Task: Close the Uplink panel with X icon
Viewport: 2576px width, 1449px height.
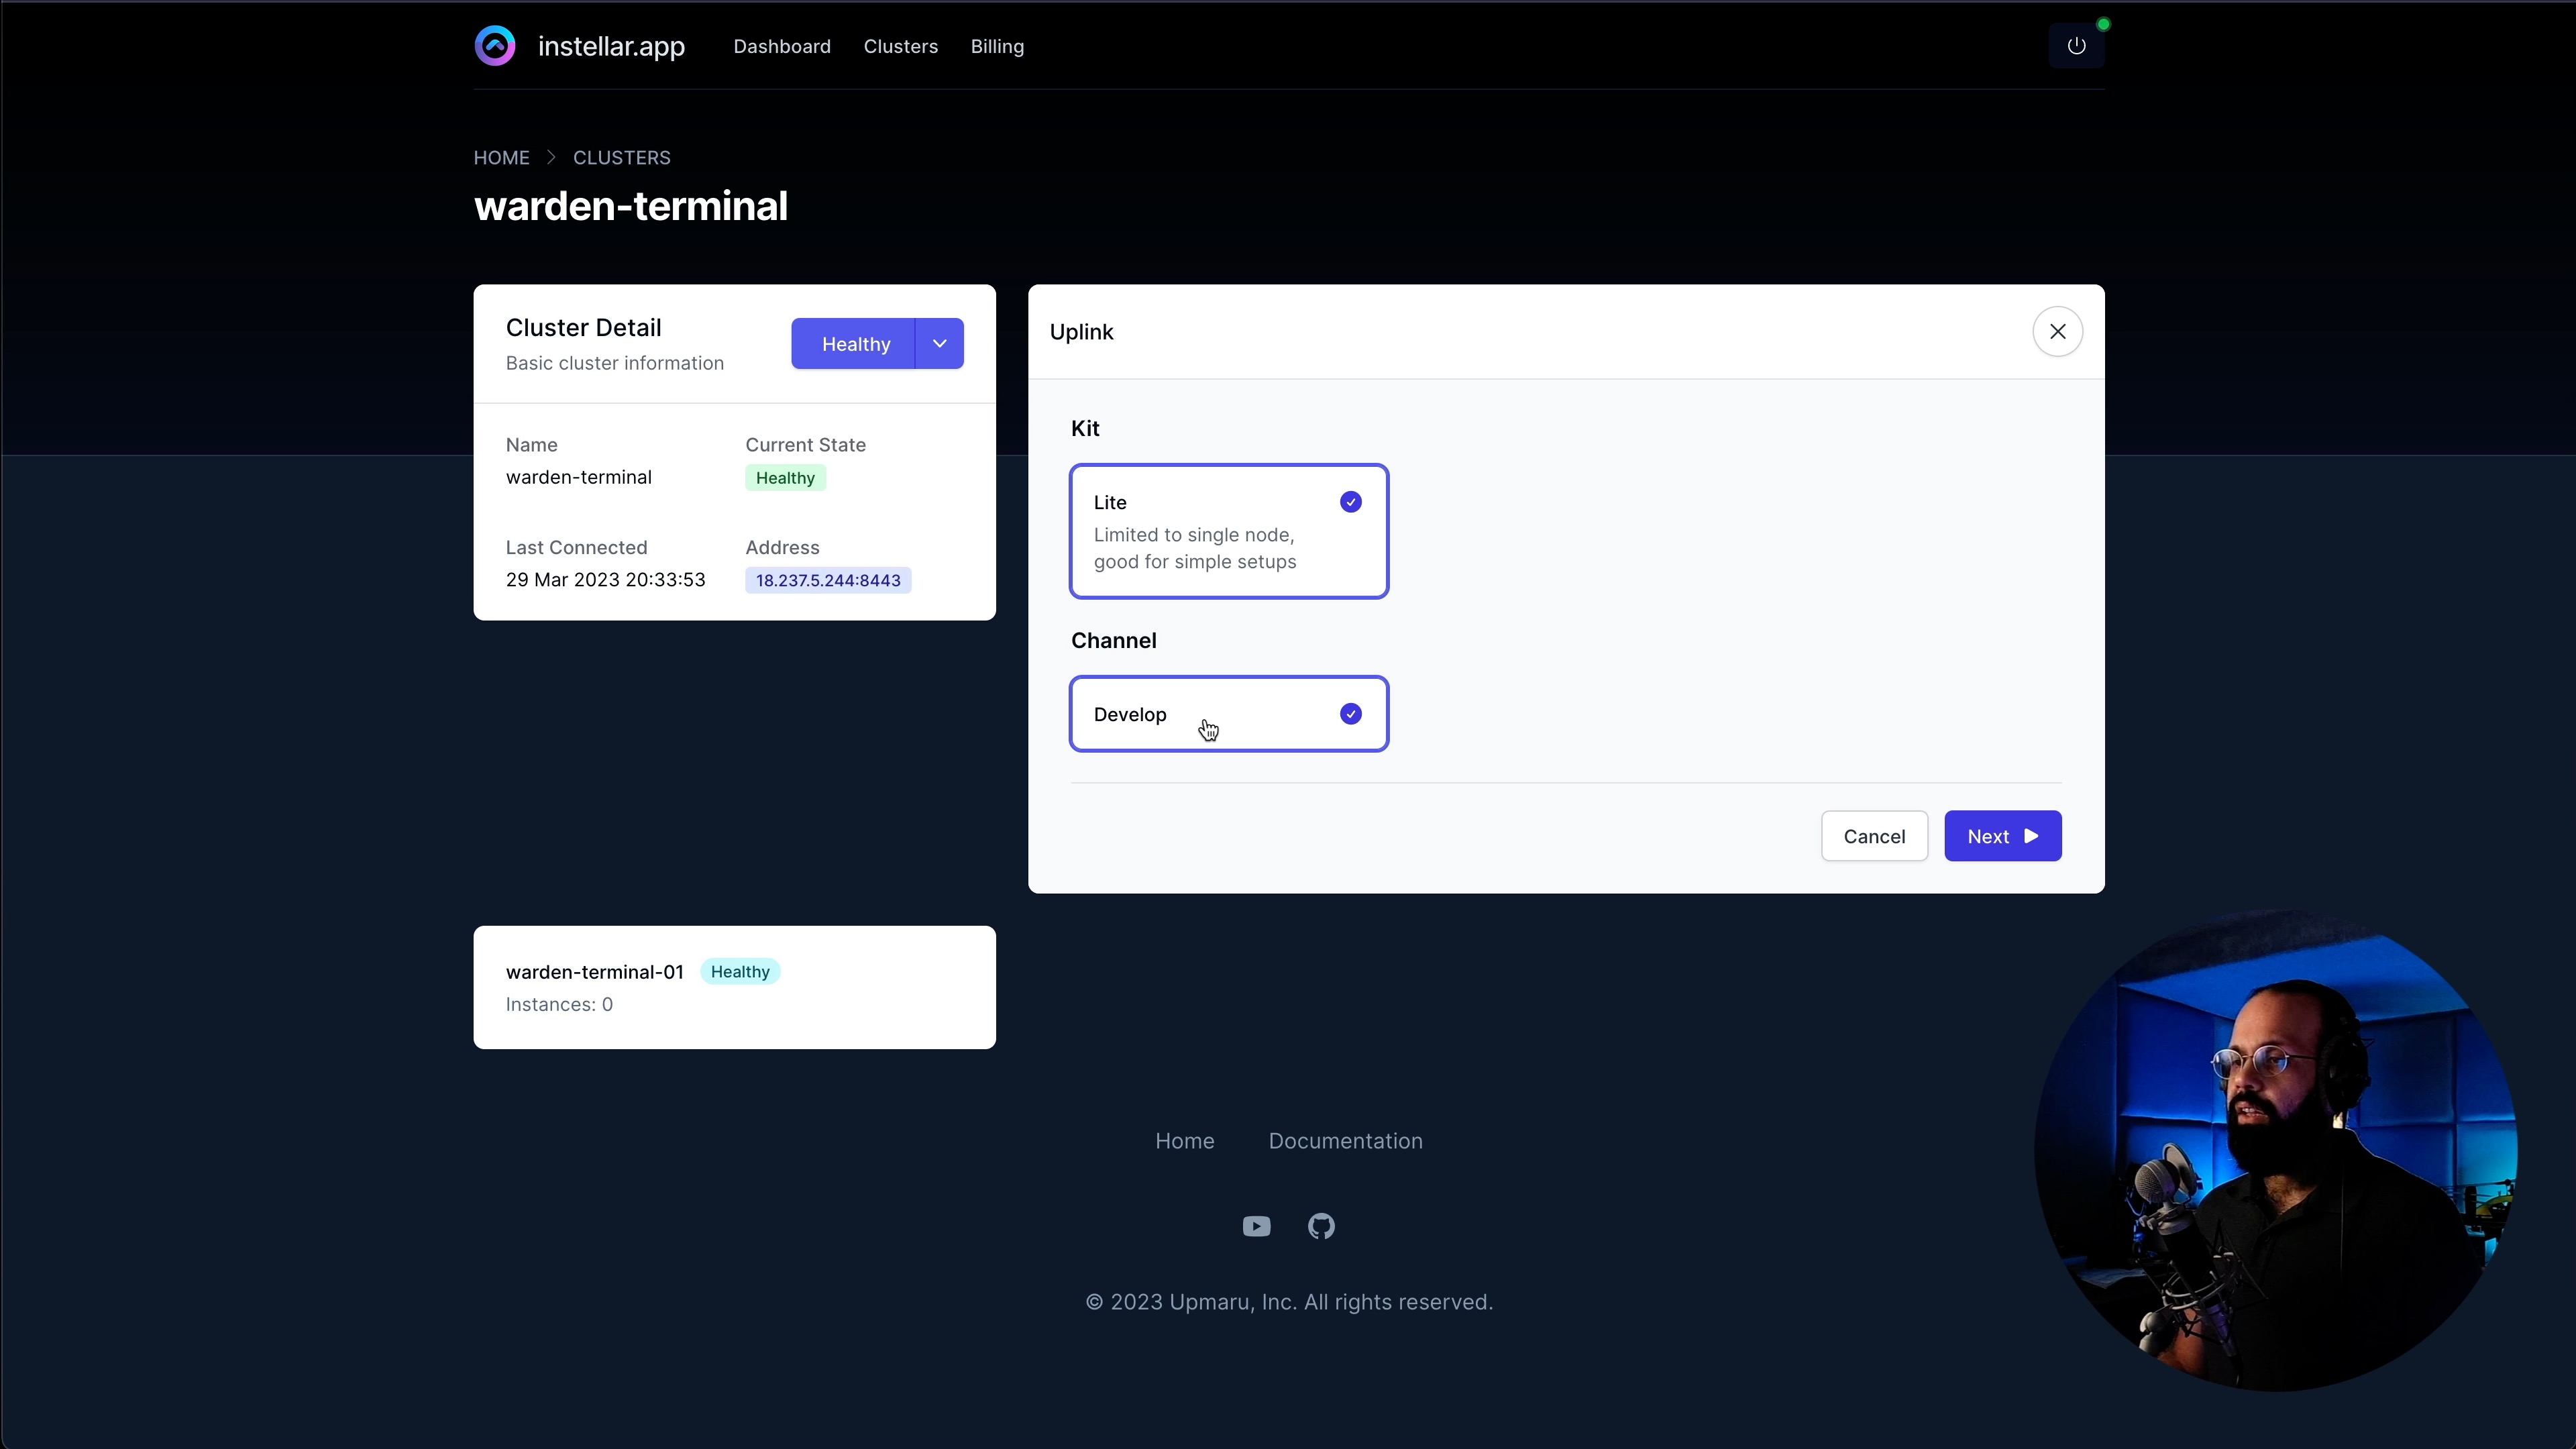Action: (x=2057, y=332)
